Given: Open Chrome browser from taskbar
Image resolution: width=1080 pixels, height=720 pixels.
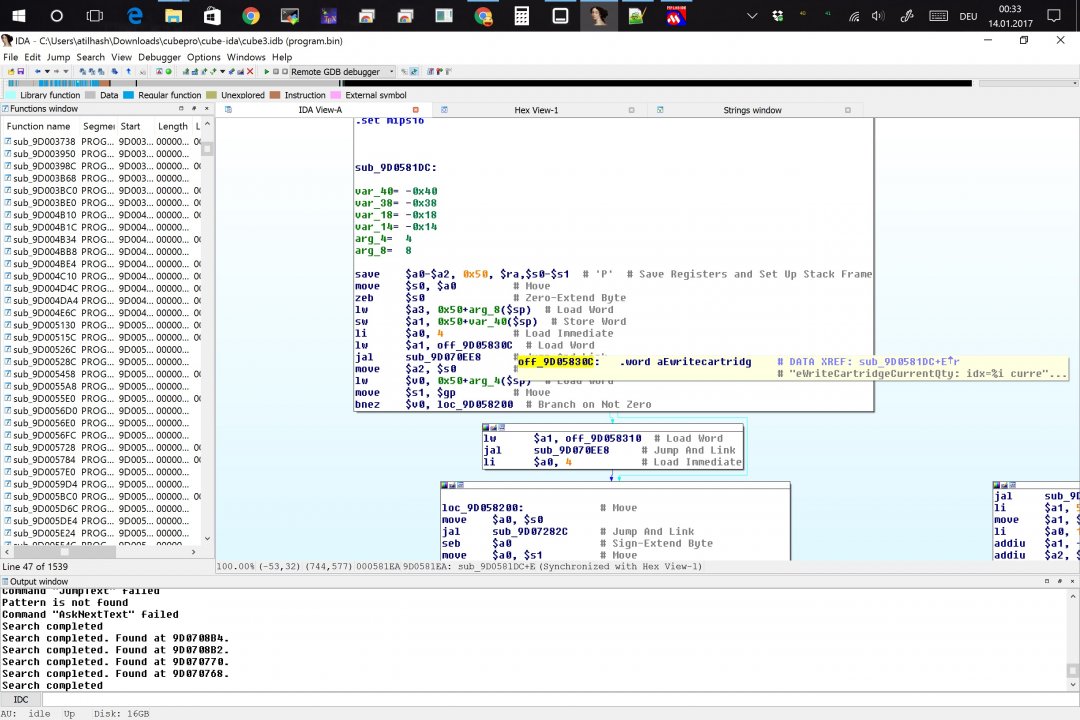Looking at the screenshot, I should click(x=250, y=16).
